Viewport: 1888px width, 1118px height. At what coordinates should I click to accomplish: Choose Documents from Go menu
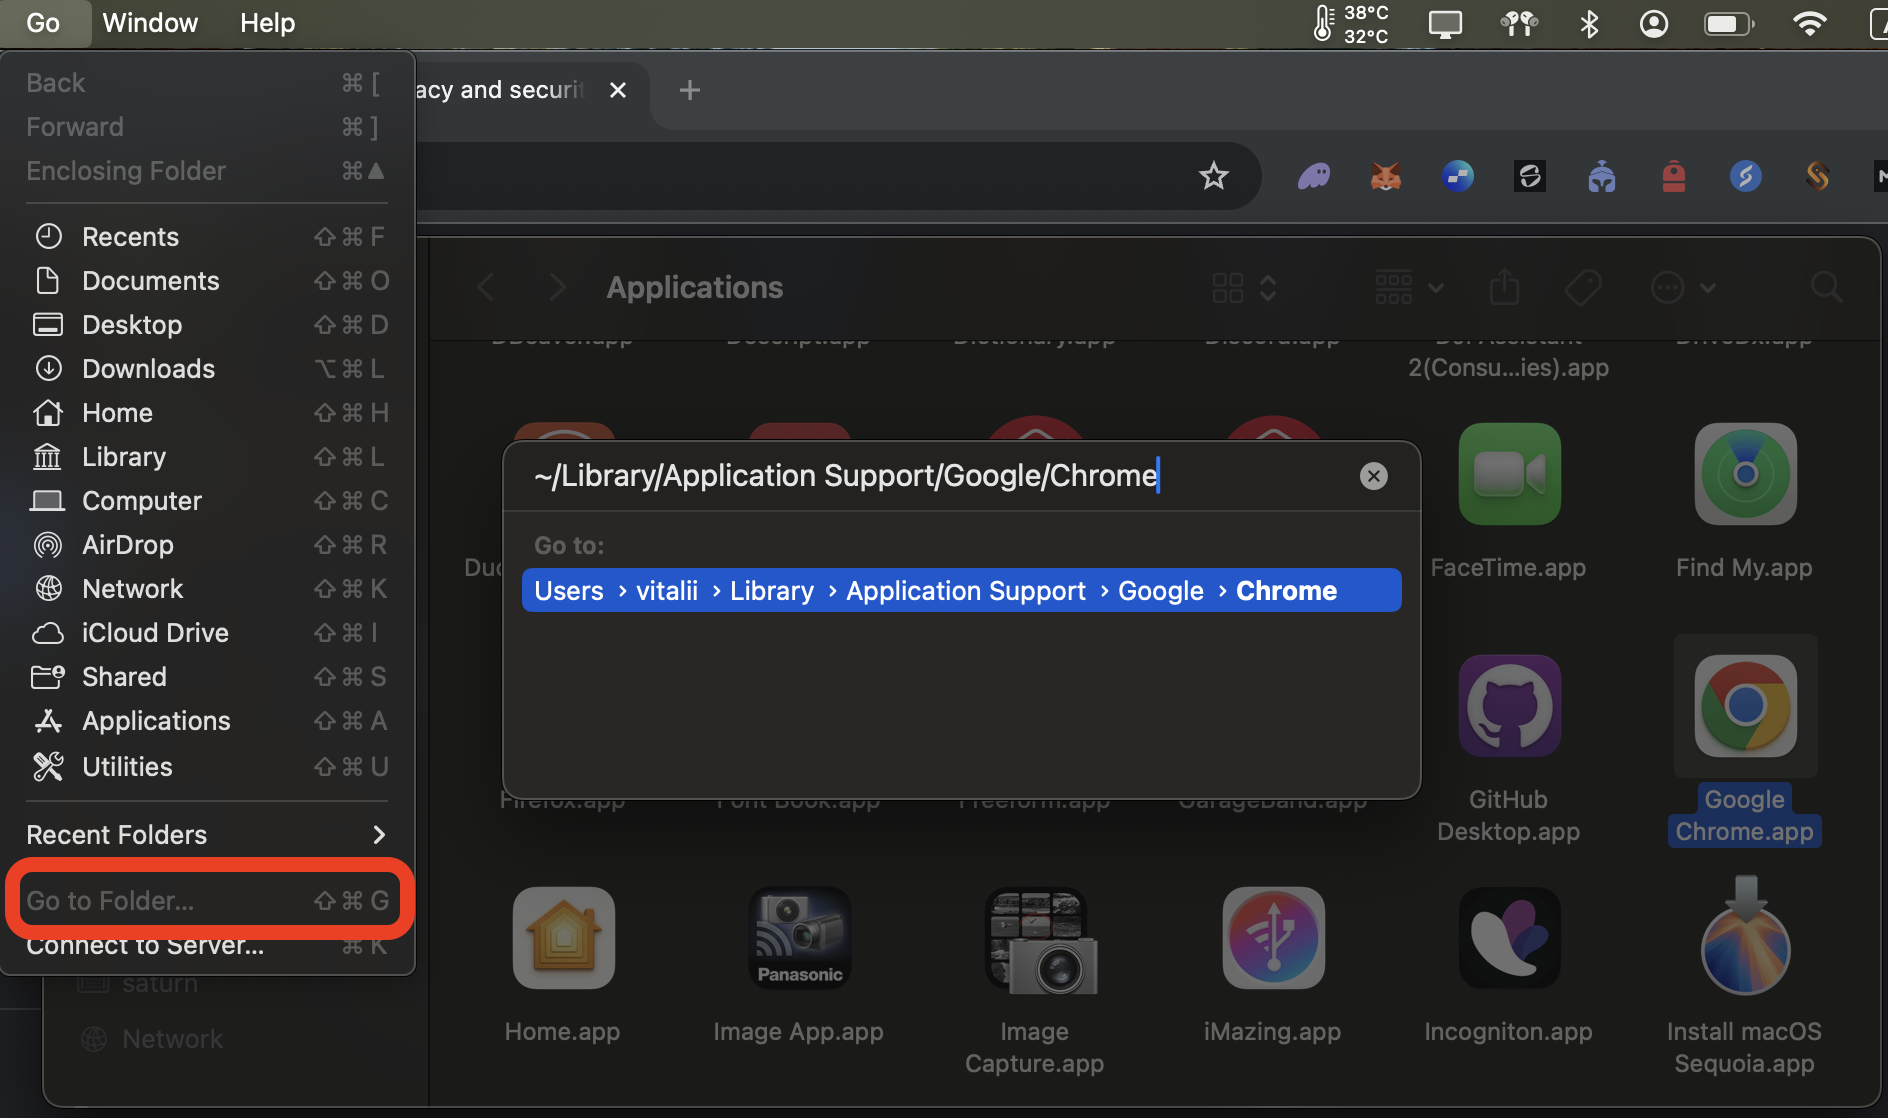click(x=207, y=281)
